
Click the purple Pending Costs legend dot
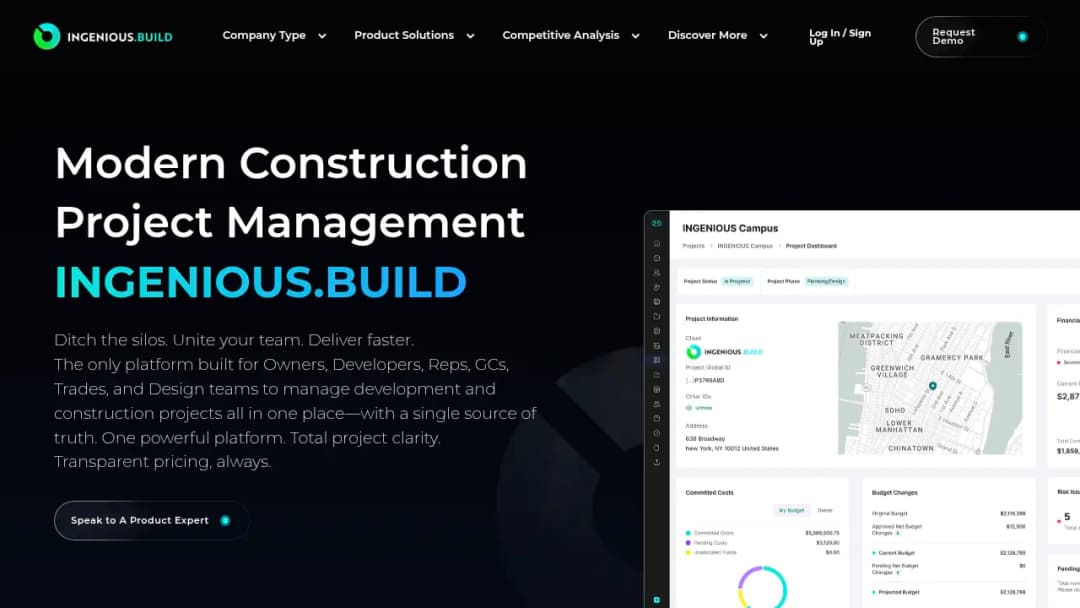(x=688, y=543)
